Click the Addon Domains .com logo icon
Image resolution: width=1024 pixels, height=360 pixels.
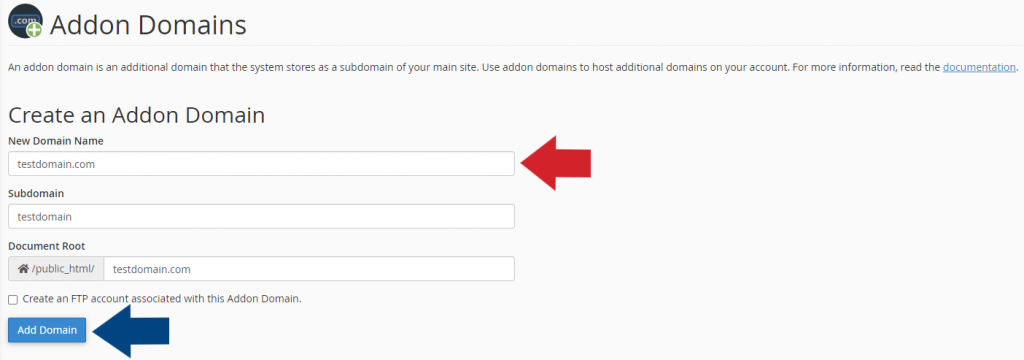point(25,21)
